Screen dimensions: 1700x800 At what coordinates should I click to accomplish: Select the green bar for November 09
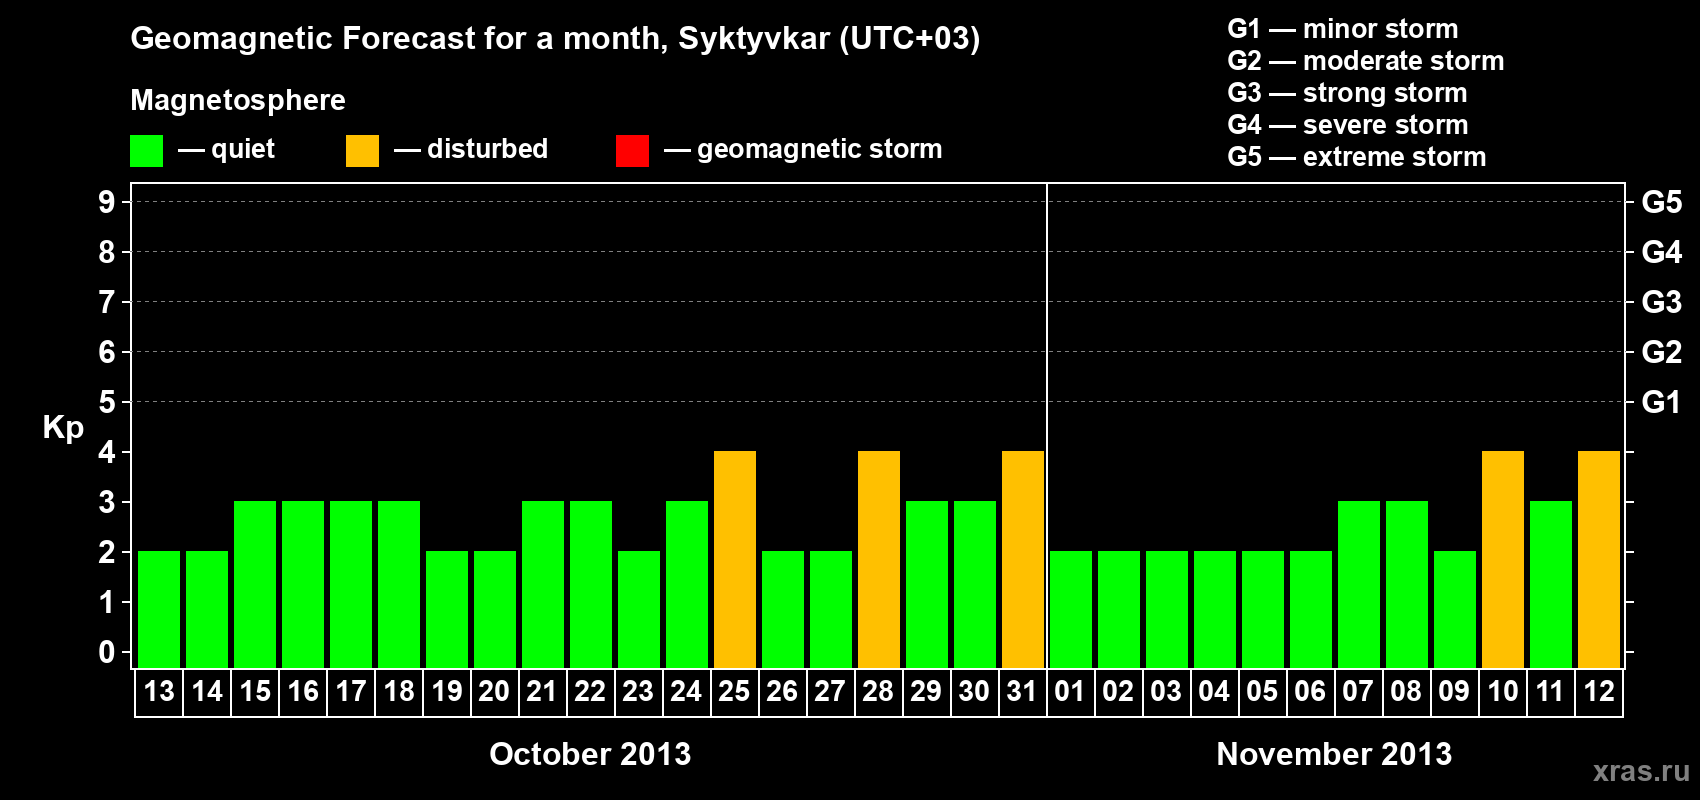click(x=1455, y=609)
